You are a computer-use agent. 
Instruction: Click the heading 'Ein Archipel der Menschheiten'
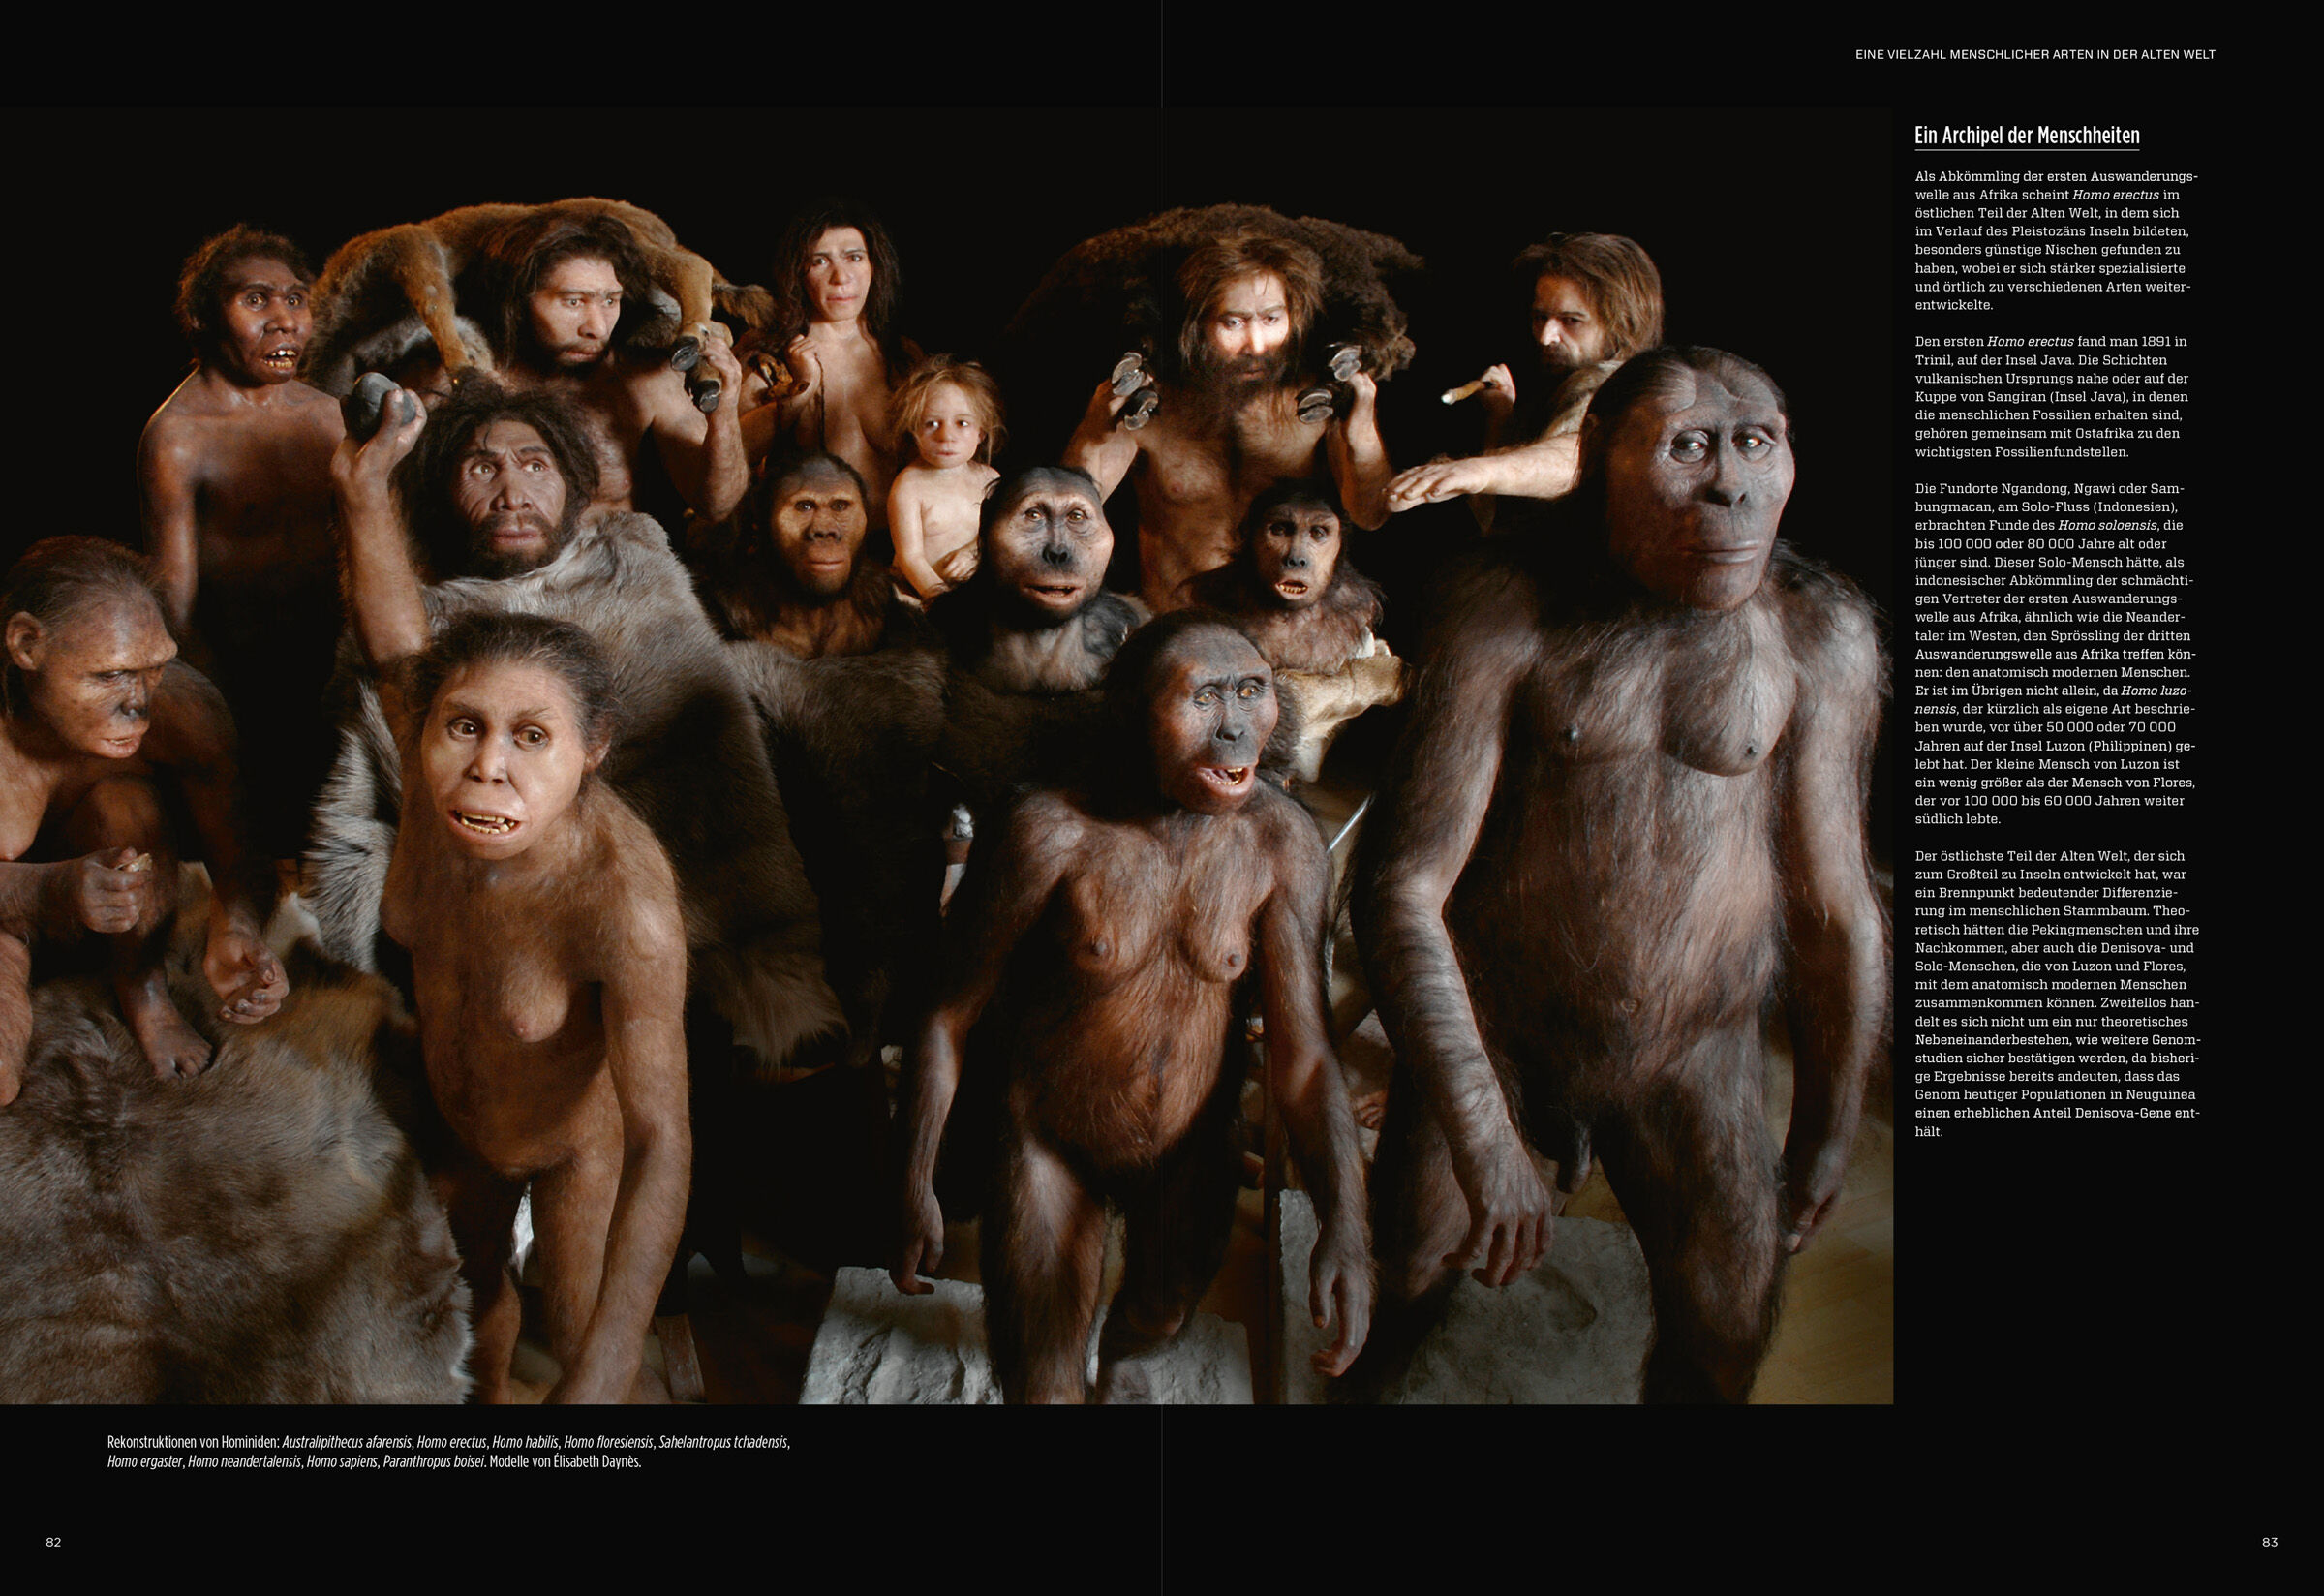pos(2026,136)
